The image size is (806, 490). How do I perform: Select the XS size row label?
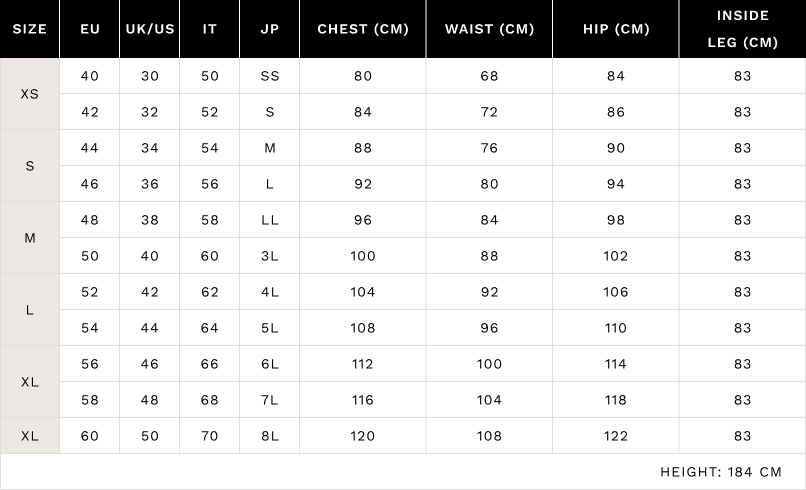pos(30,93)
